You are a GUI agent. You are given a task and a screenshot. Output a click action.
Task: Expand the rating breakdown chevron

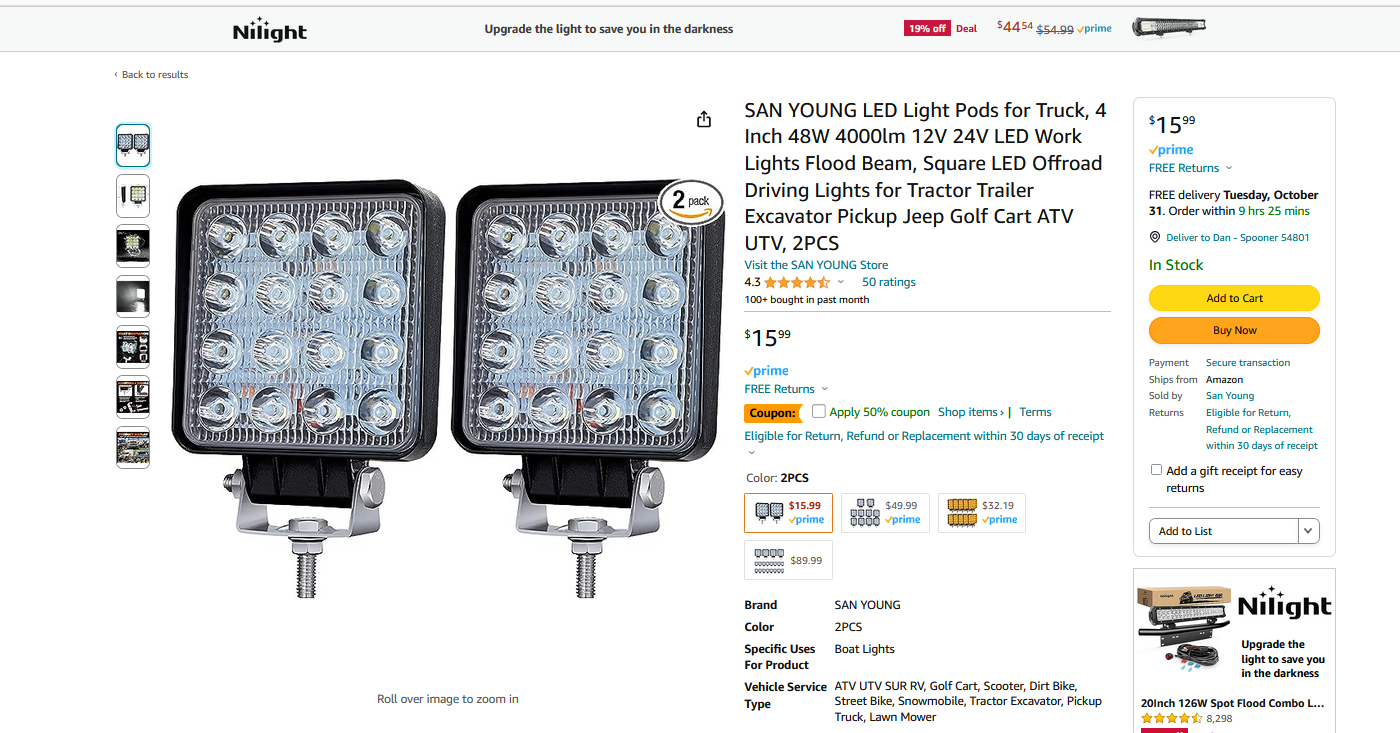click(x=840, y=283)
